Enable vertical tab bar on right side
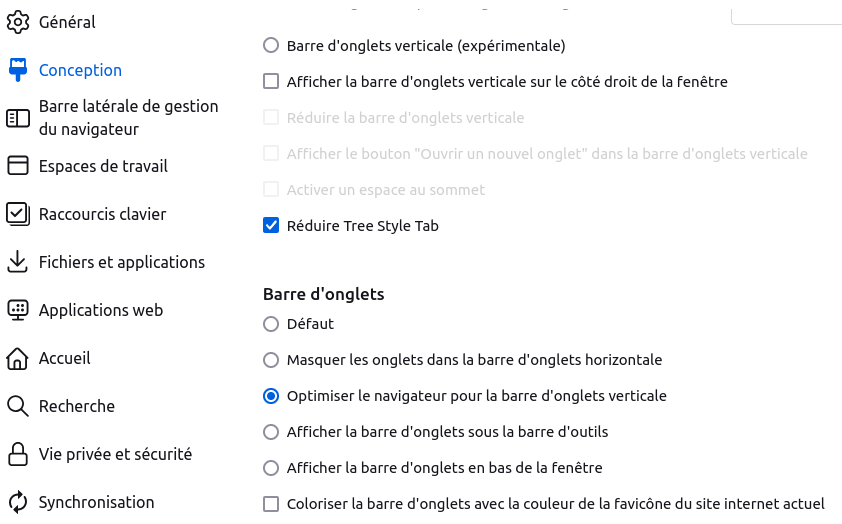Viewport: 842px width, 524px height. [x=271, y=82]
